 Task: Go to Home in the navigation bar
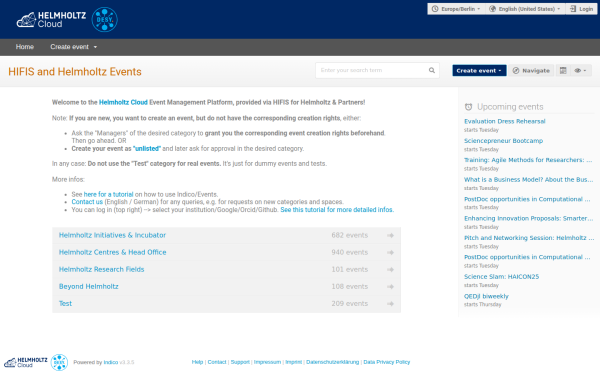pos(25,47)
